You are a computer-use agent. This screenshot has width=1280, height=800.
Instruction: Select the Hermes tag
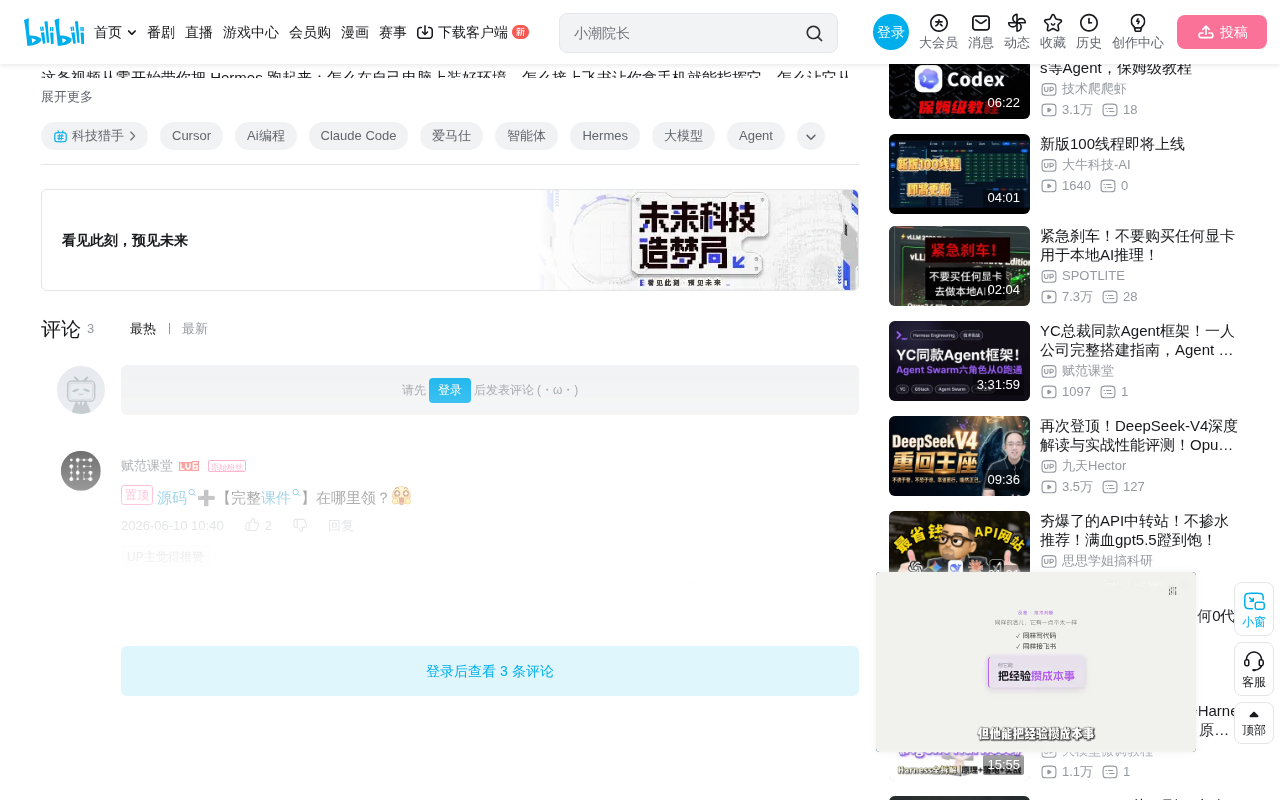click(605, 136)
